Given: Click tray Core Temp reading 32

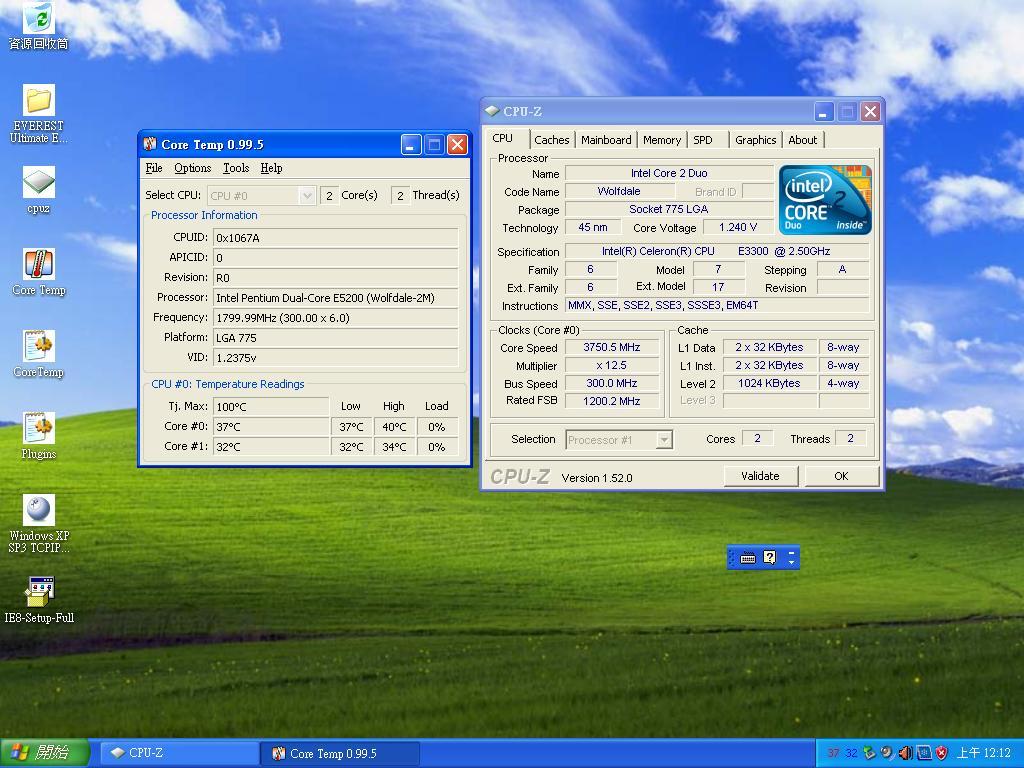Looking at the screenshot, I should (x=851, y=753).
